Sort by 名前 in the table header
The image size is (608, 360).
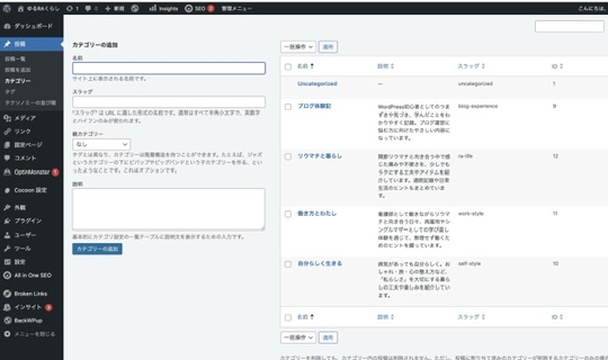coord(306,66)
